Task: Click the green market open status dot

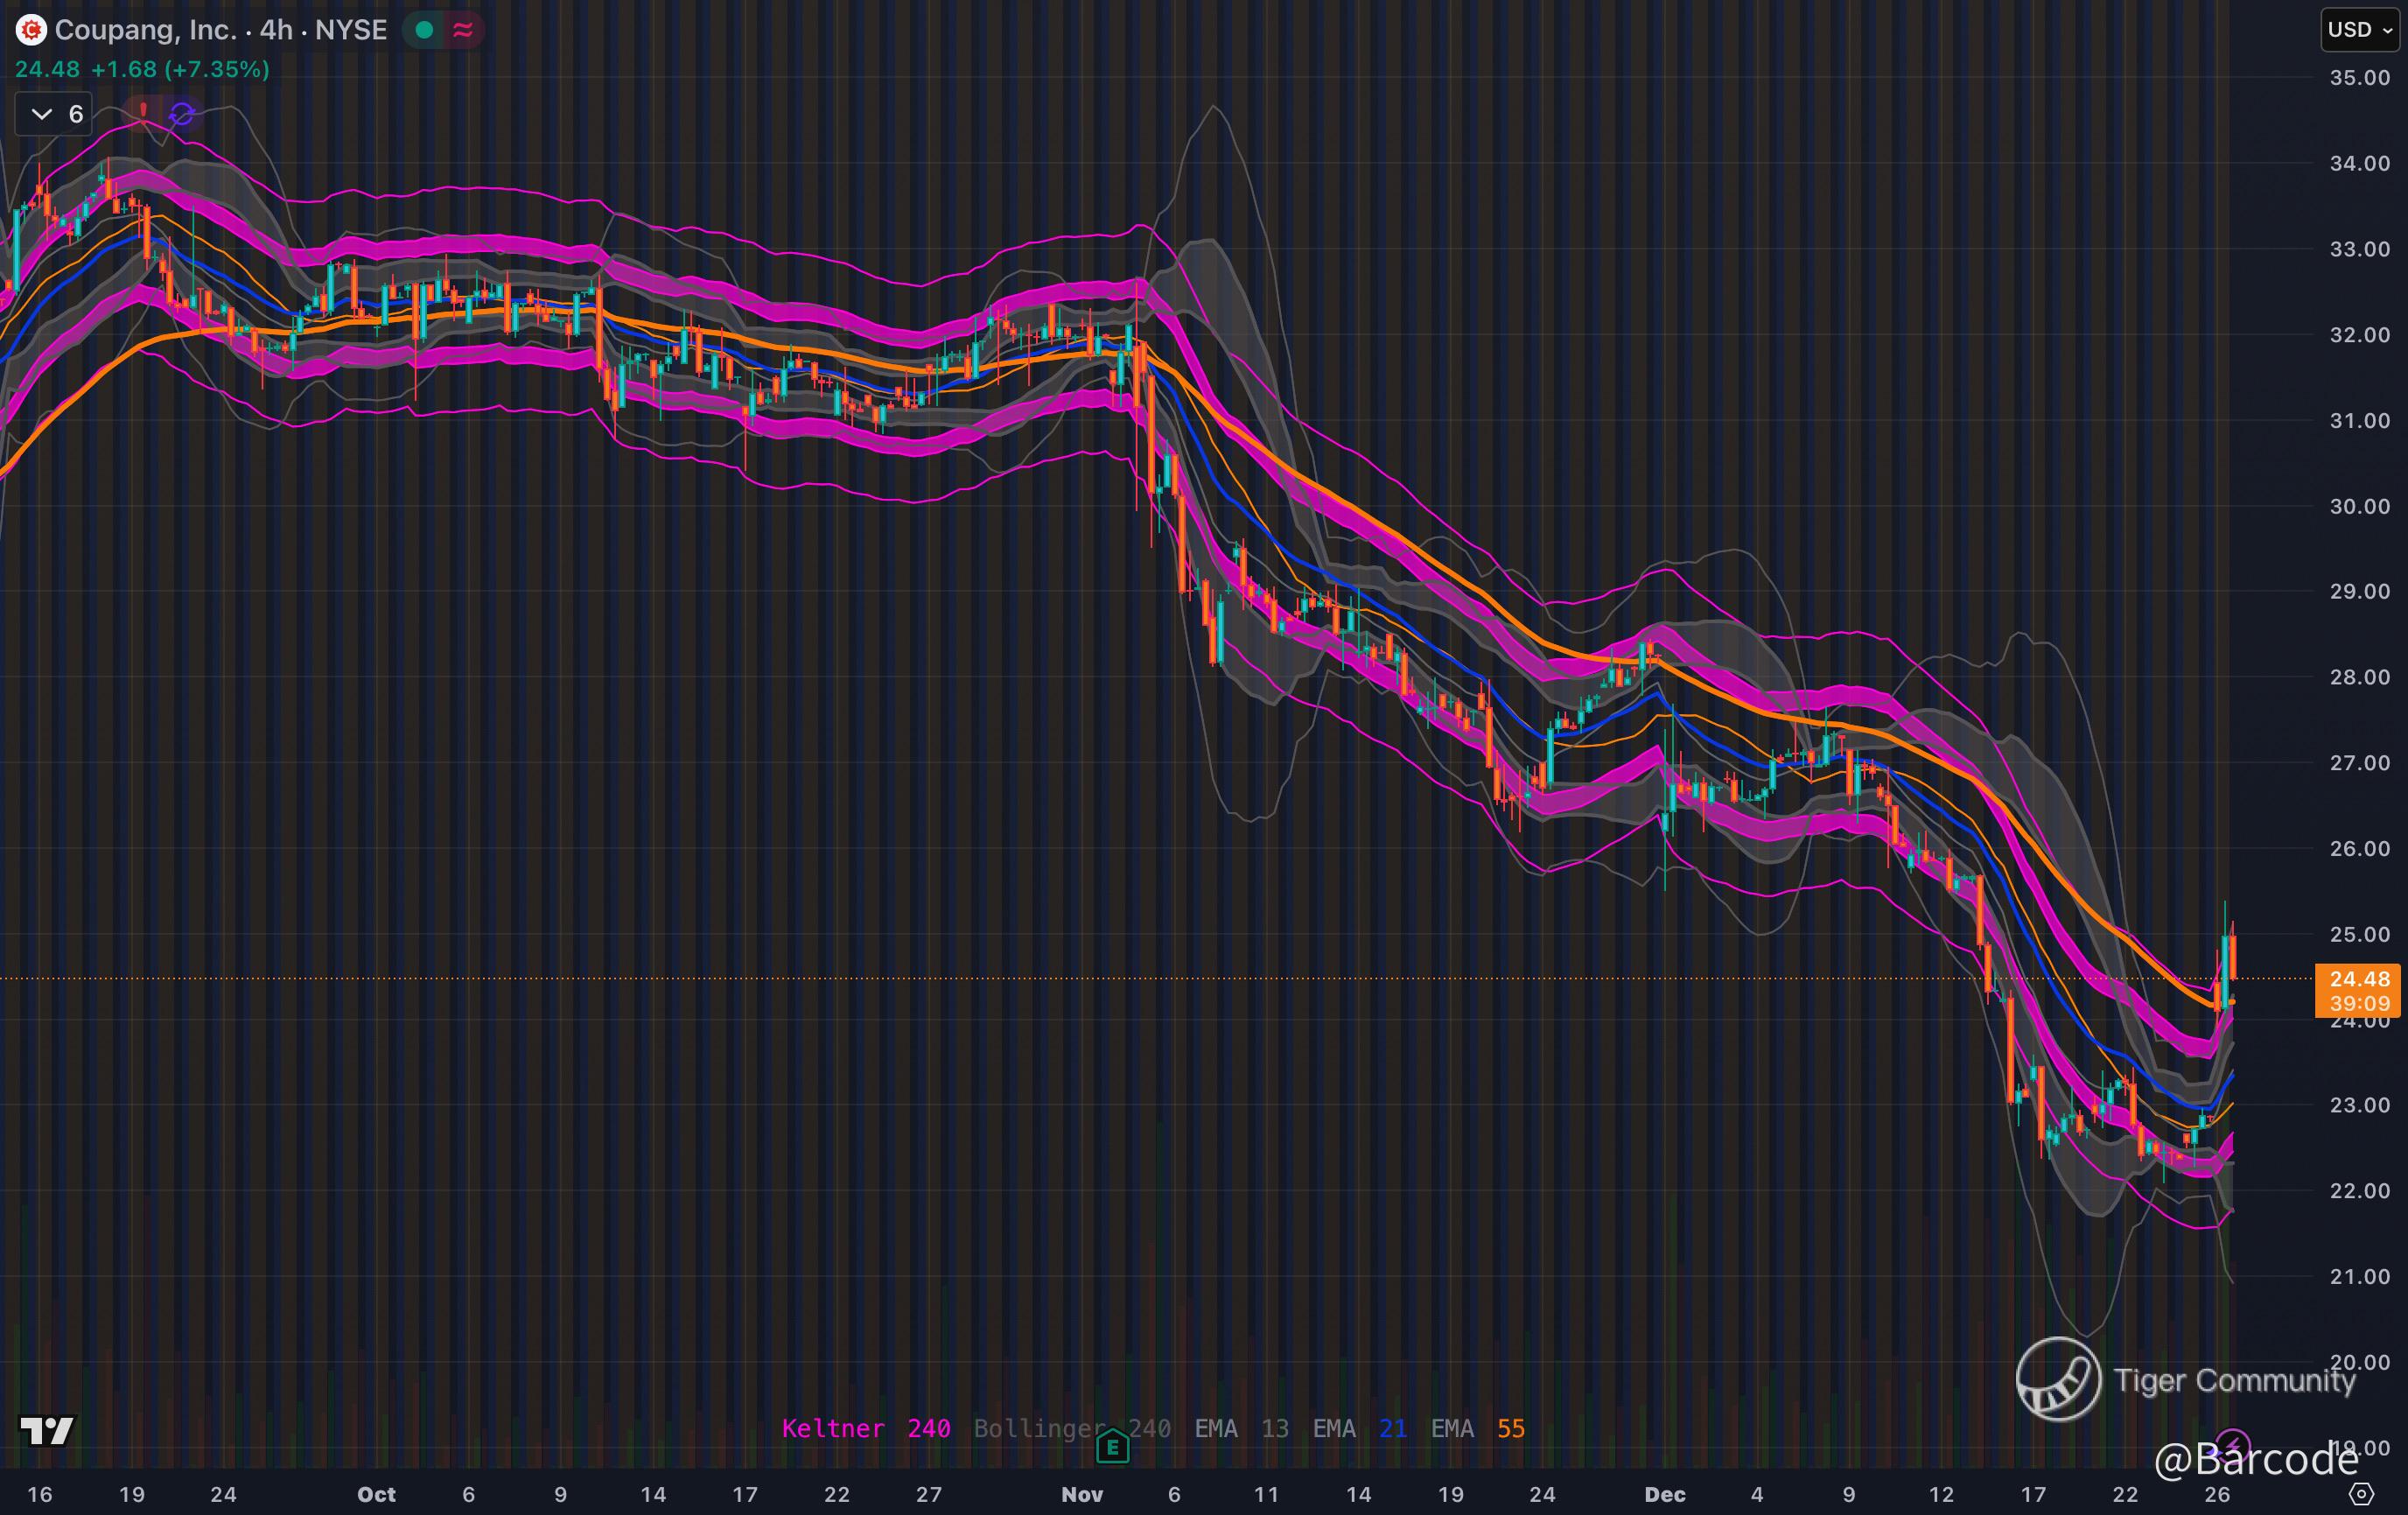Action: pyautogui.click(x=424, y=30)
